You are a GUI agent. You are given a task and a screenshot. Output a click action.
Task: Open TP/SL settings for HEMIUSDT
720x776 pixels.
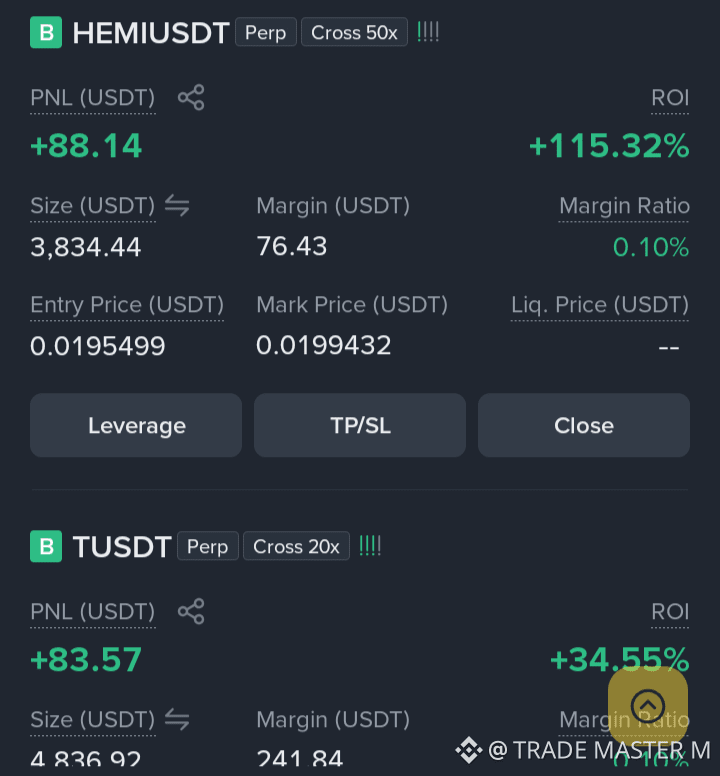point(360,425)
